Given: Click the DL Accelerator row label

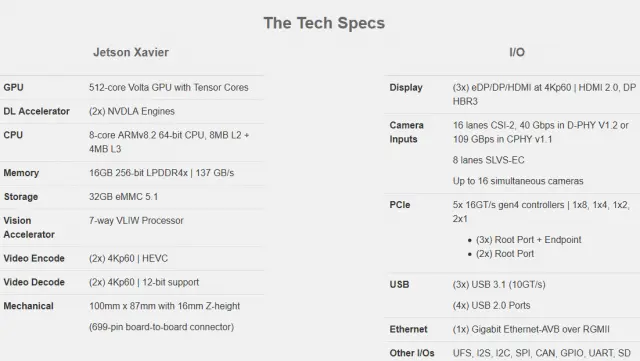Looking at the screenshot, I should pyautogui.click(x=36, y=111).
